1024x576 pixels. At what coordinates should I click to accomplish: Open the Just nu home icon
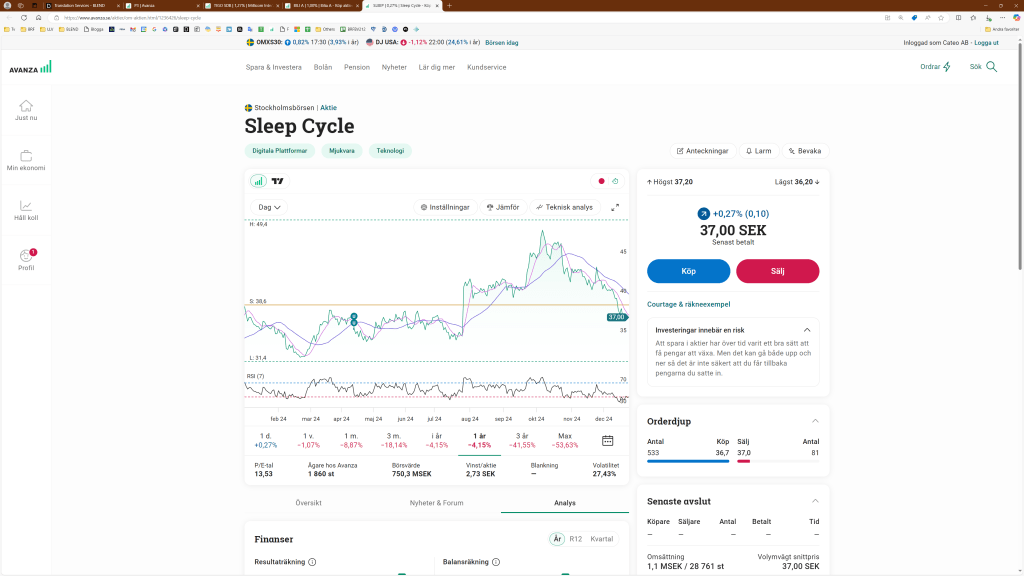pyautogui.click(x=26, y=106)
